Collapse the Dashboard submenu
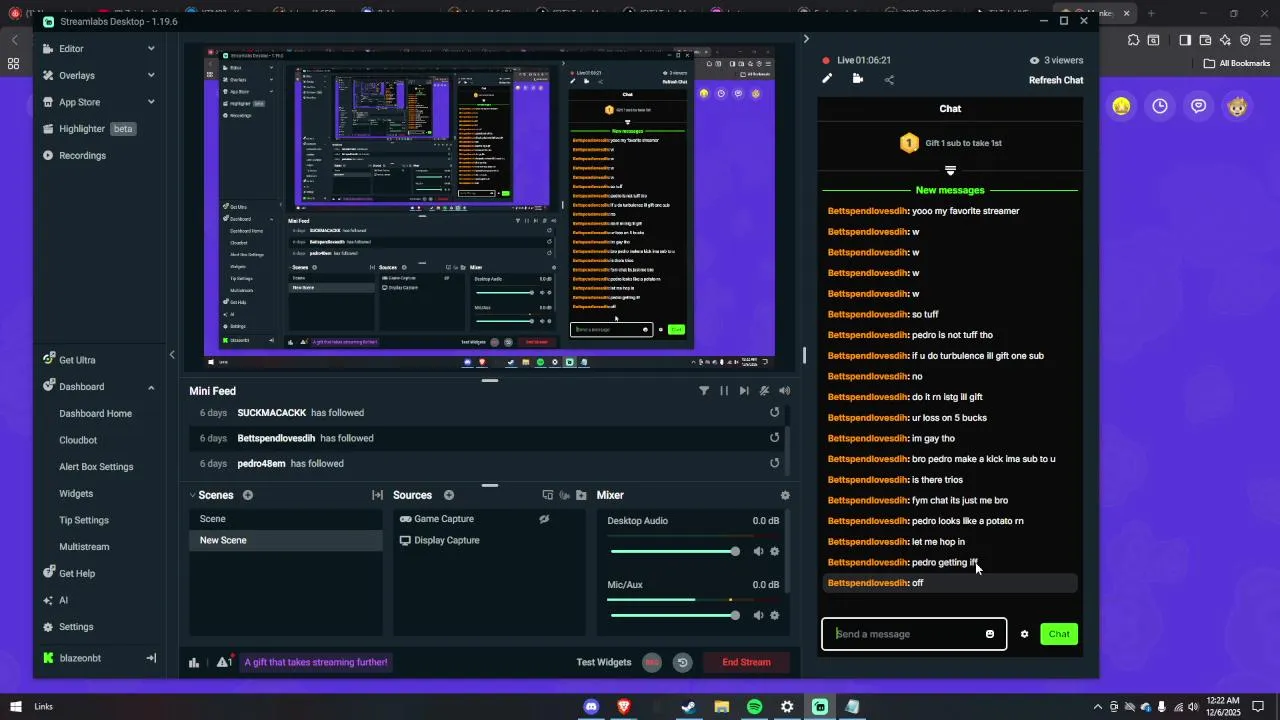 point(151,387)
